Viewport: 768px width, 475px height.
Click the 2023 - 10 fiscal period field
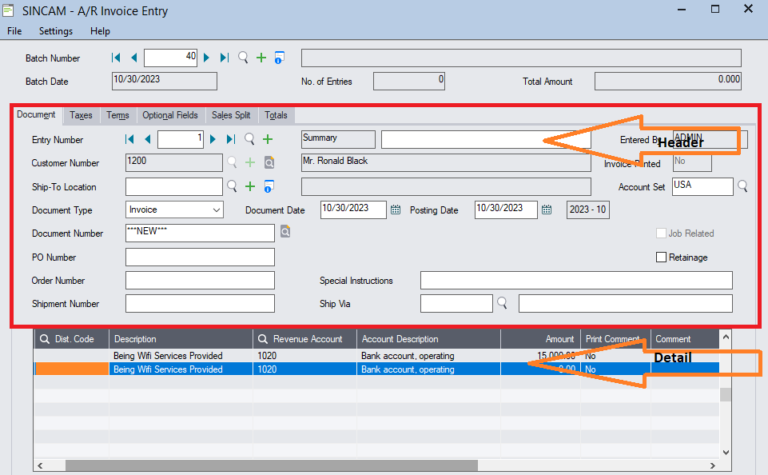pyautogui.click(x=588, y=210)
